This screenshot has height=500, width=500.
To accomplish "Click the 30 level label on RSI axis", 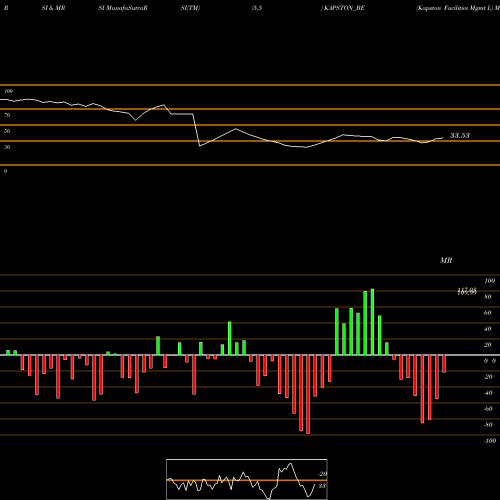I will (x=7, y=147).
